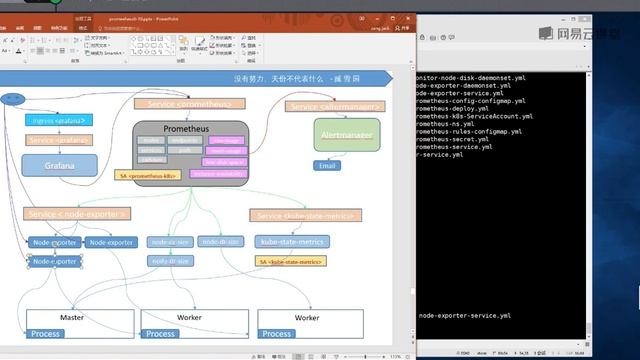Click the zoom in plus button
Screen dimensions: 640x360
384,357
